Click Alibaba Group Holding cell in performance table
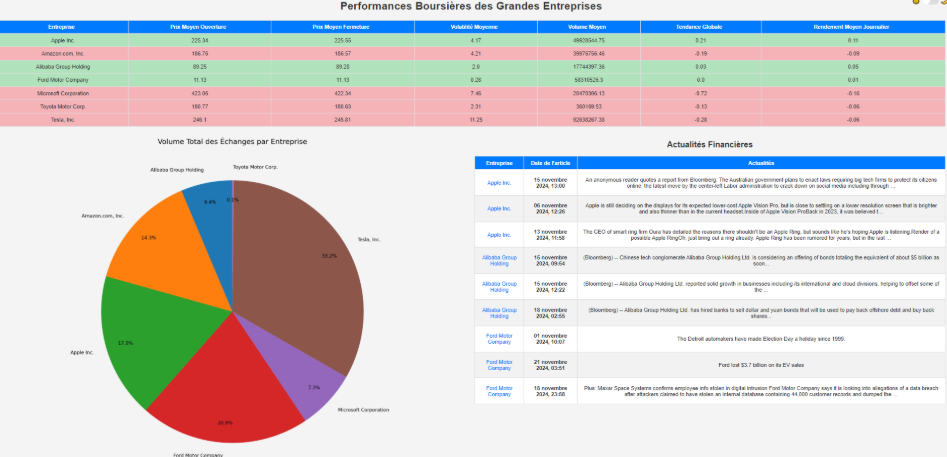 tap(64, 67)
